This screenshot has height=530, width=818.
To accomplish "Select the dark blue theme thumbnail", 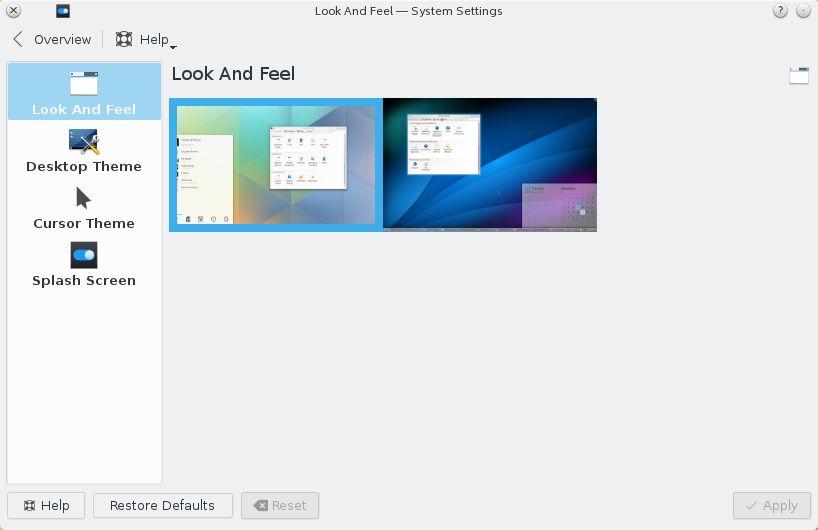I will [490, 165].
